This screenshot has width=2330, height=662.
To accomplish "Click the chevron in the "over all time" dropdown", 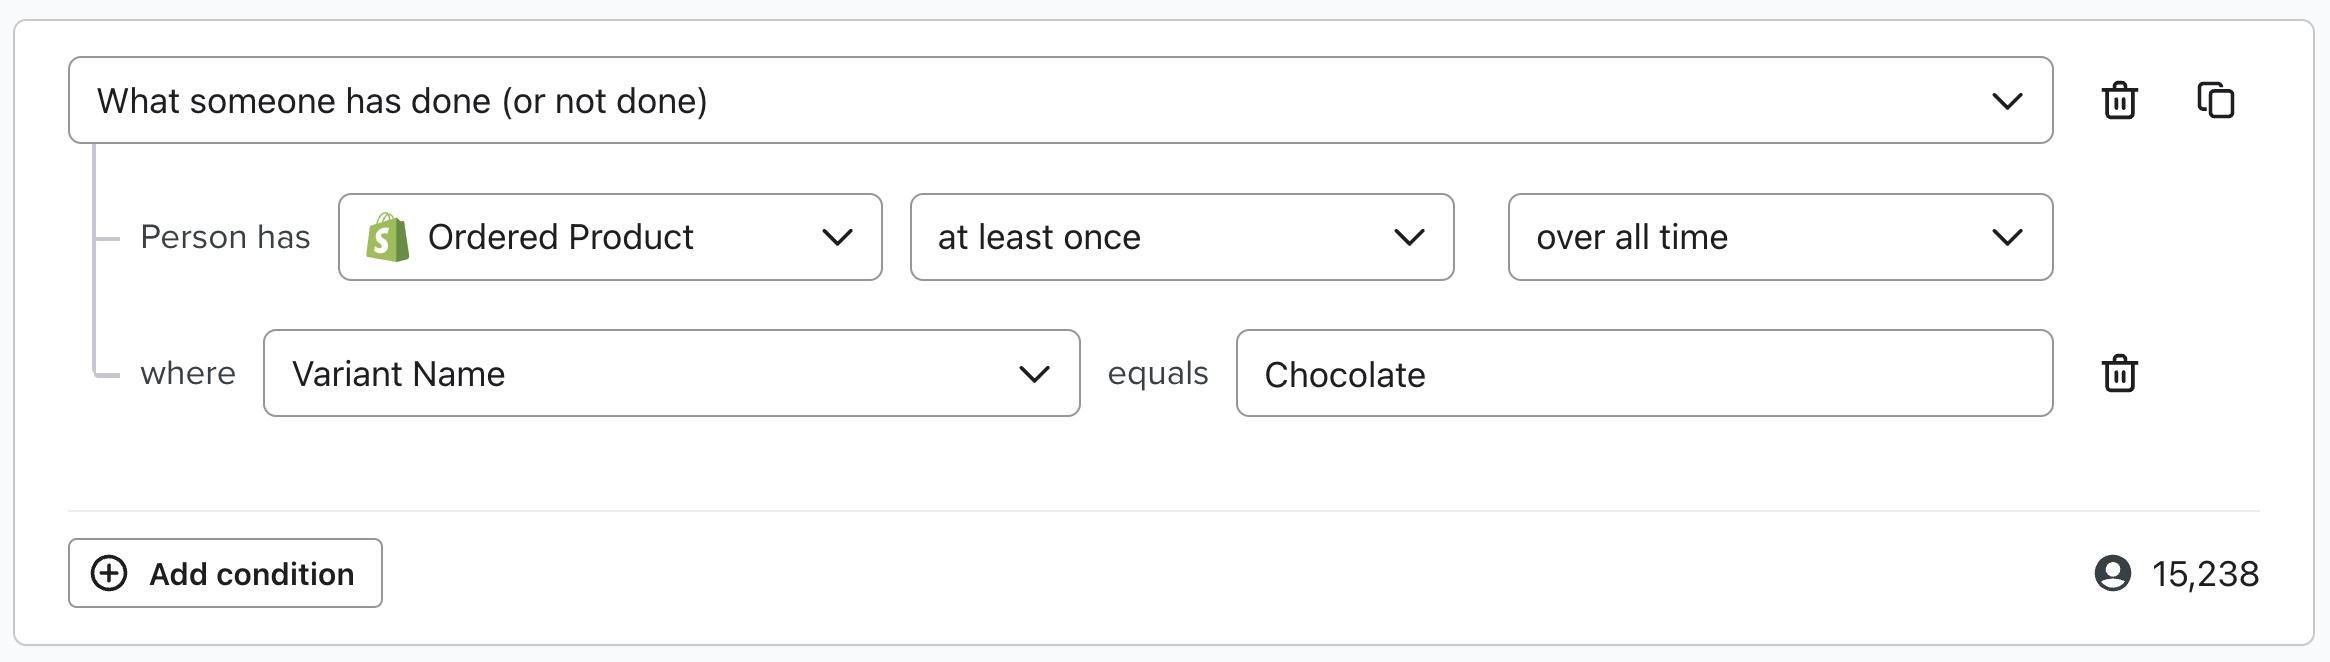I will pos(2007,237).
